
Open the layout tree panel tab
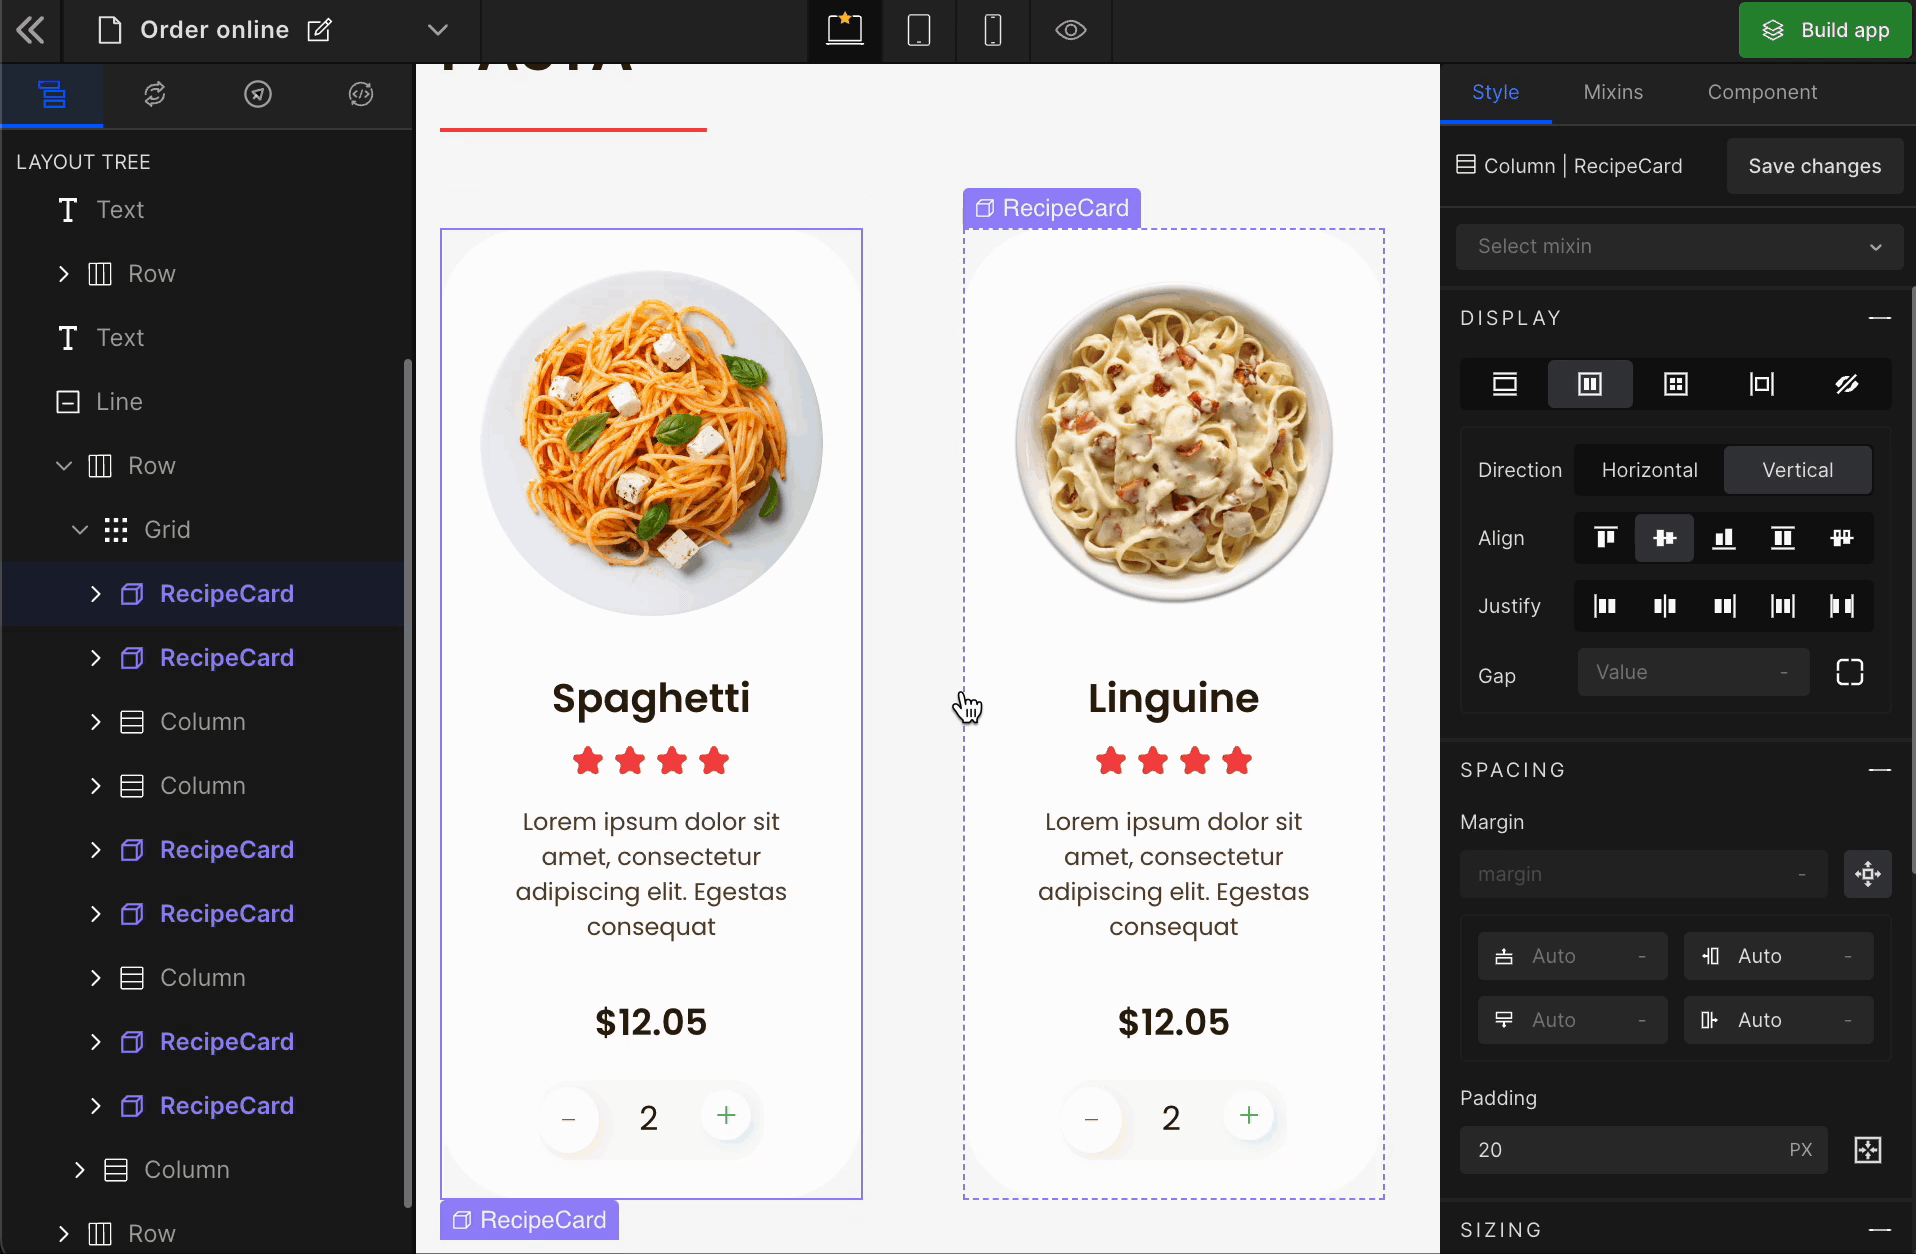click(52, 94)
